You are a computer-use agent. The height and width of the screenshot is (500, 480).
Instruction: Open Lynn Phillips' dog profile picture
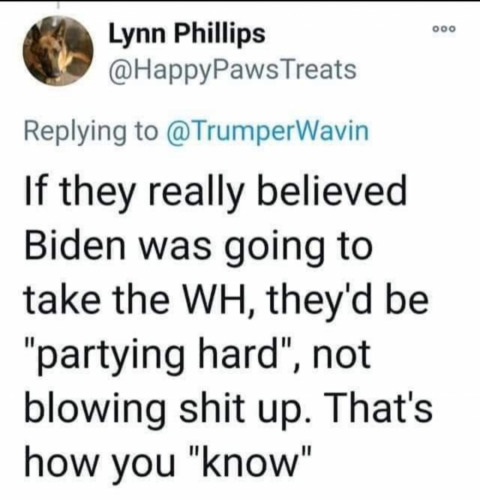pos(58,51)
